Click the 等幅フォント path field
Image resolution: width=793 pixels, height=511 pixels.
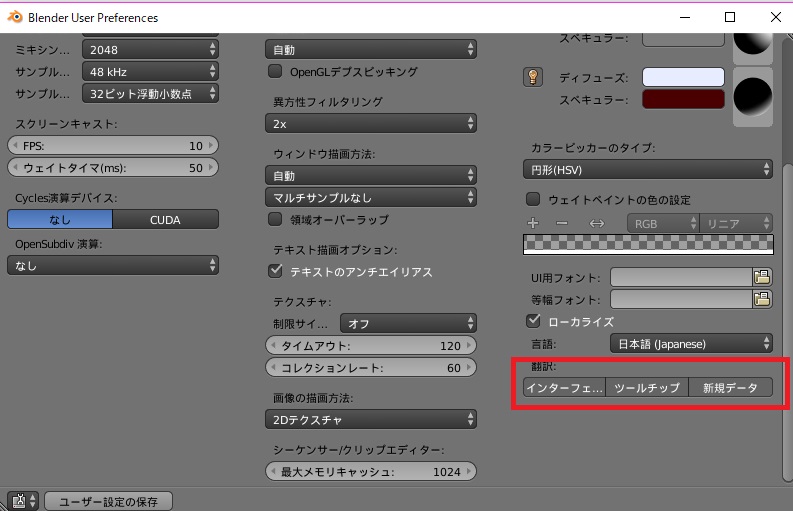coord(681,299)
